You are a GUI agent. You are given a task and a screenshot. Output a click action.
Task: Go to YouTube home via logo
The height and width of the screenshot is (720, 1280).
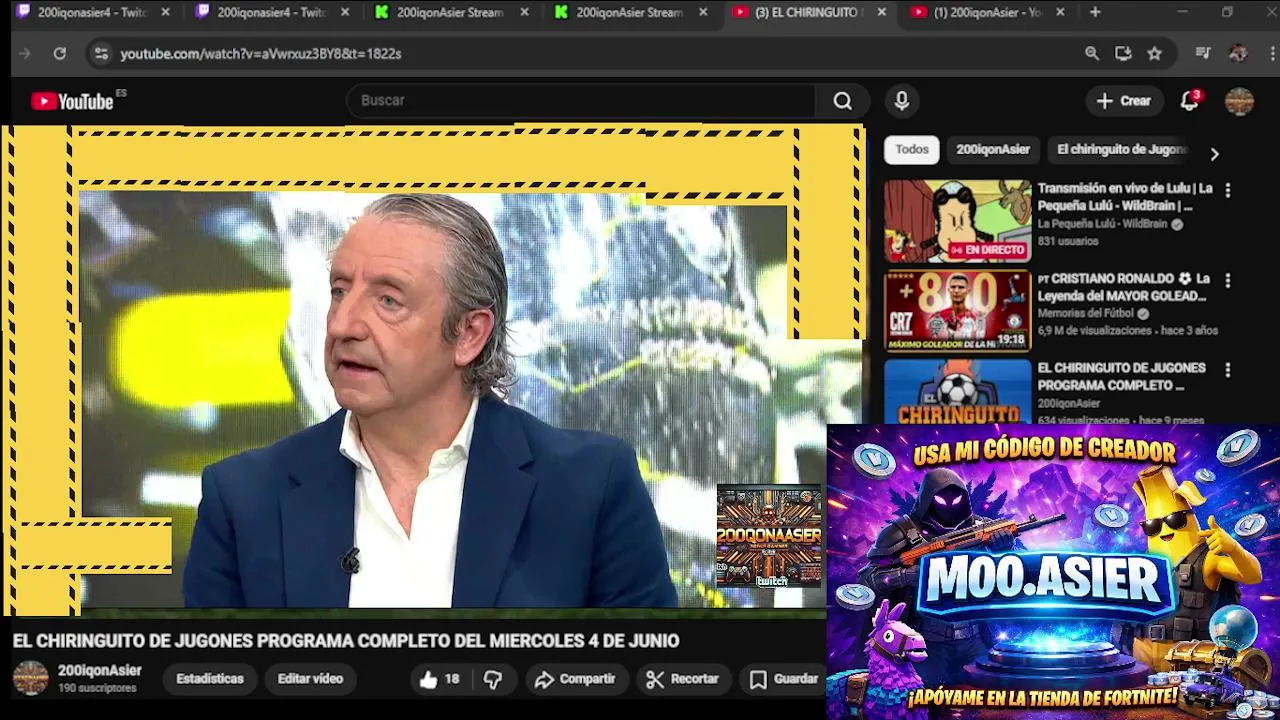click(x=72, y=101)
